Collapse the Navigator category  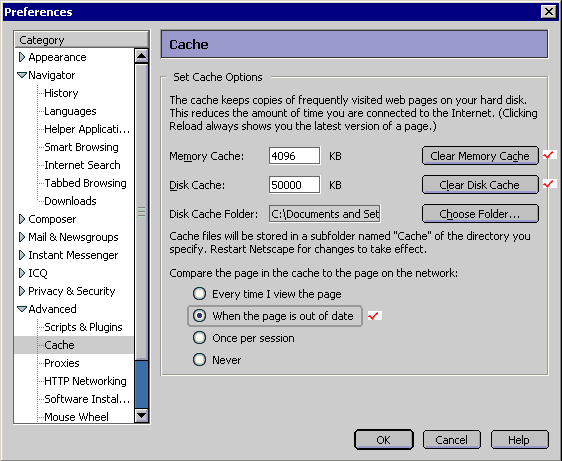tap(22, 75)
